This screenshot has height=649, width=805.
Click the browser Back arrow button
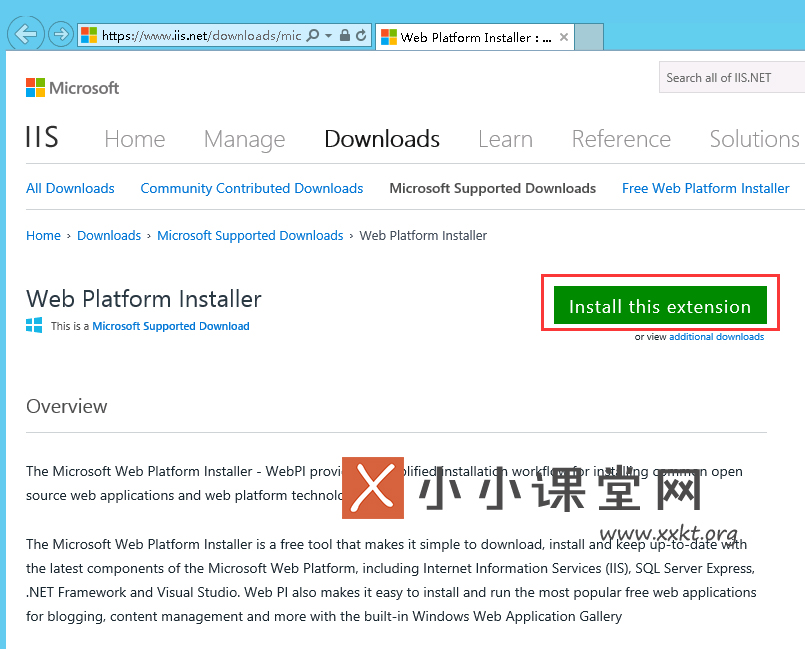26,34
